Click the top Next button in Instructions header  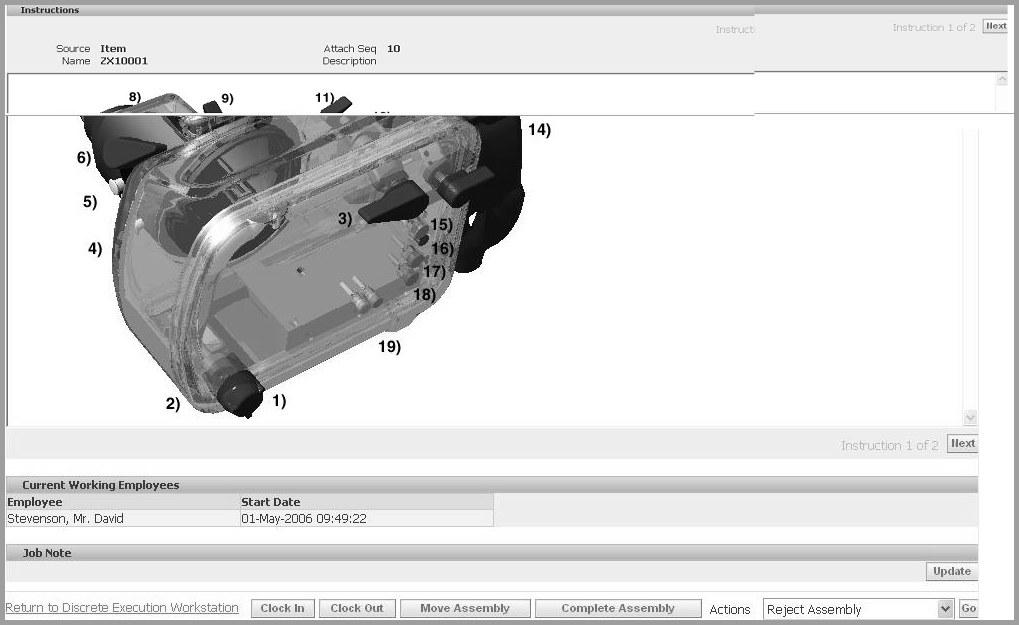[996, 26]
